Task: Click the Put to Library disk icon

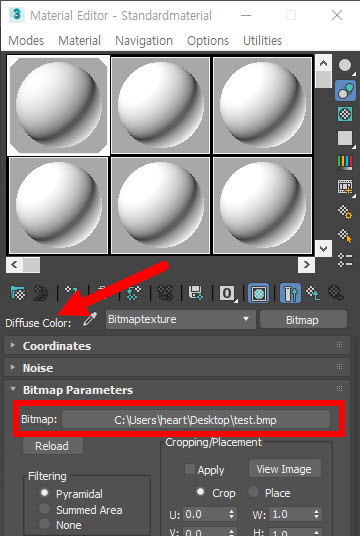Action: point(196,293)
